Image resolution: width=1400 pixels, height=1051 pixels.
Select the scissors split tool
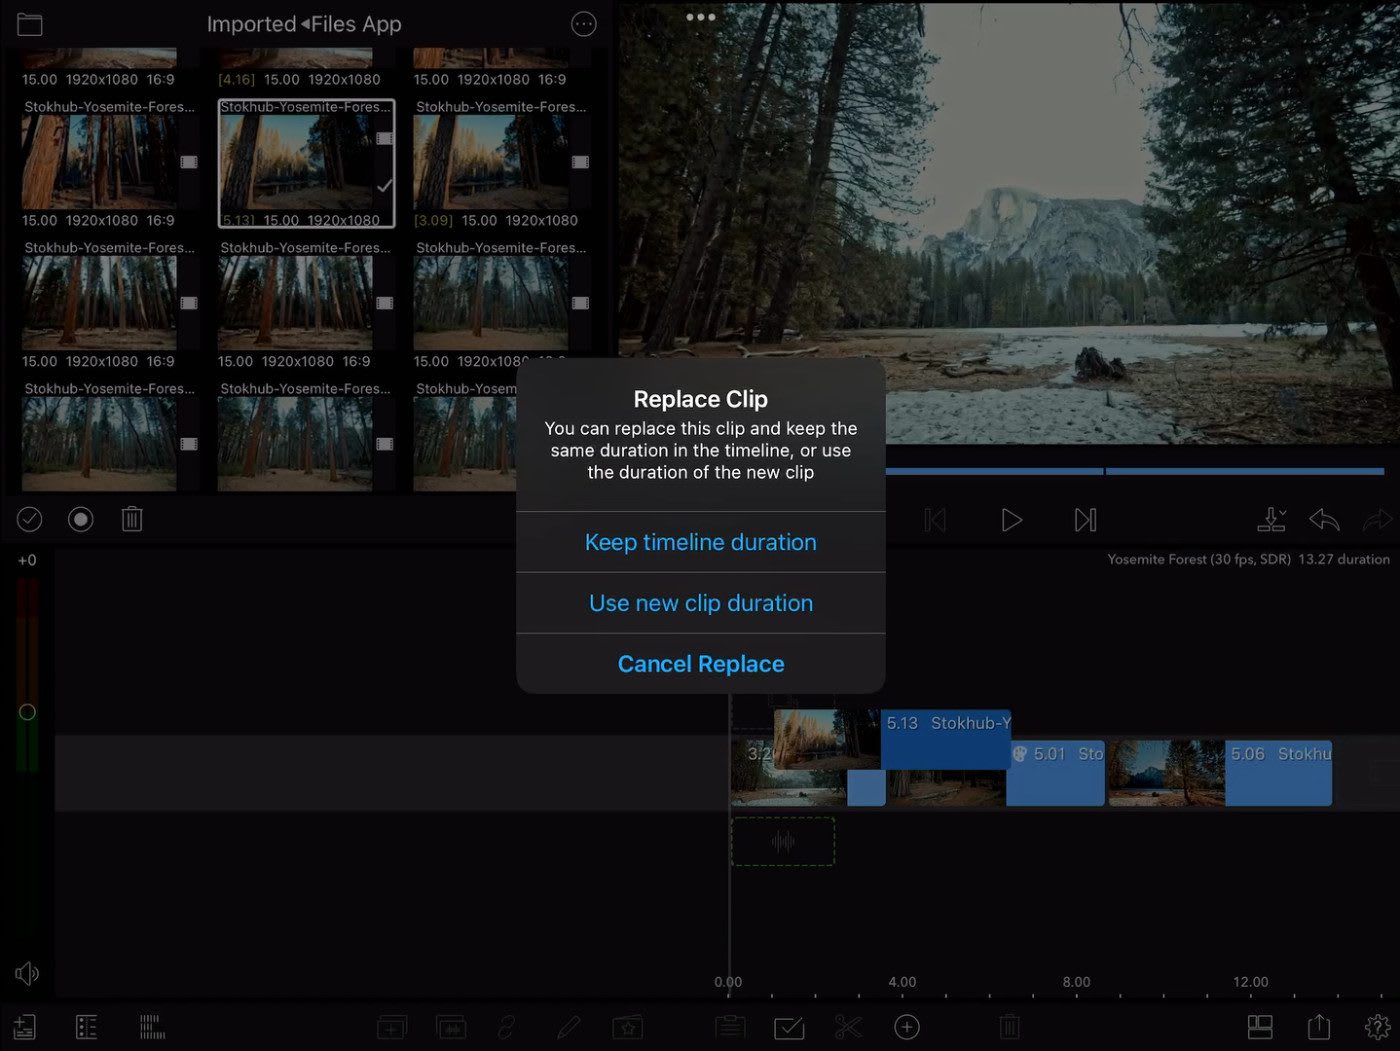[x=848, y=1027]
